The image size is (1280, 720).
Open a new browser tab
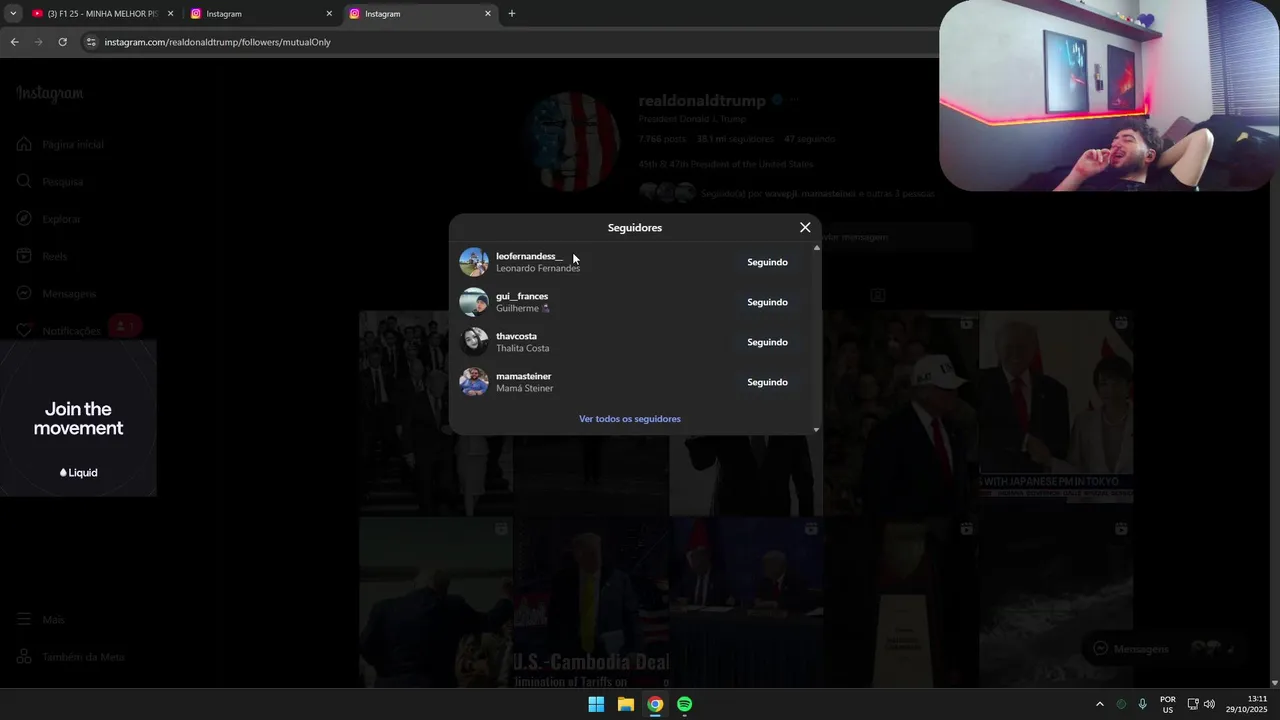click(x=512, y=14)
